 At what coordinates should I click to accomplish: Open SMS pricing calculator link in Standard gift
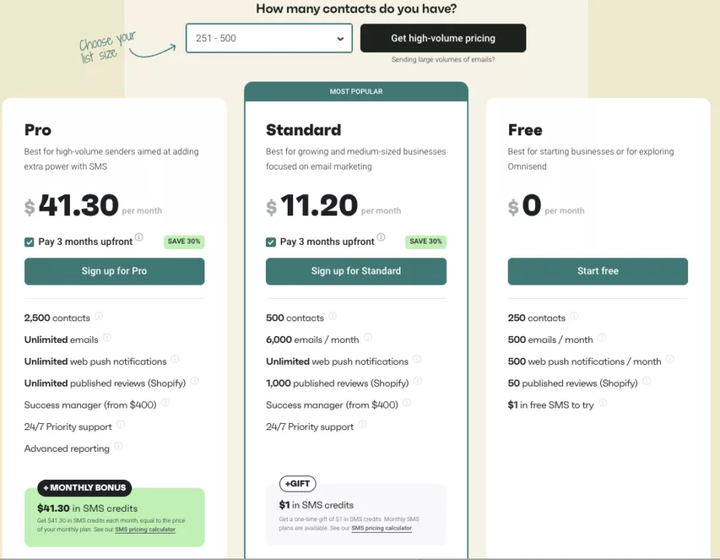[382, 528]
